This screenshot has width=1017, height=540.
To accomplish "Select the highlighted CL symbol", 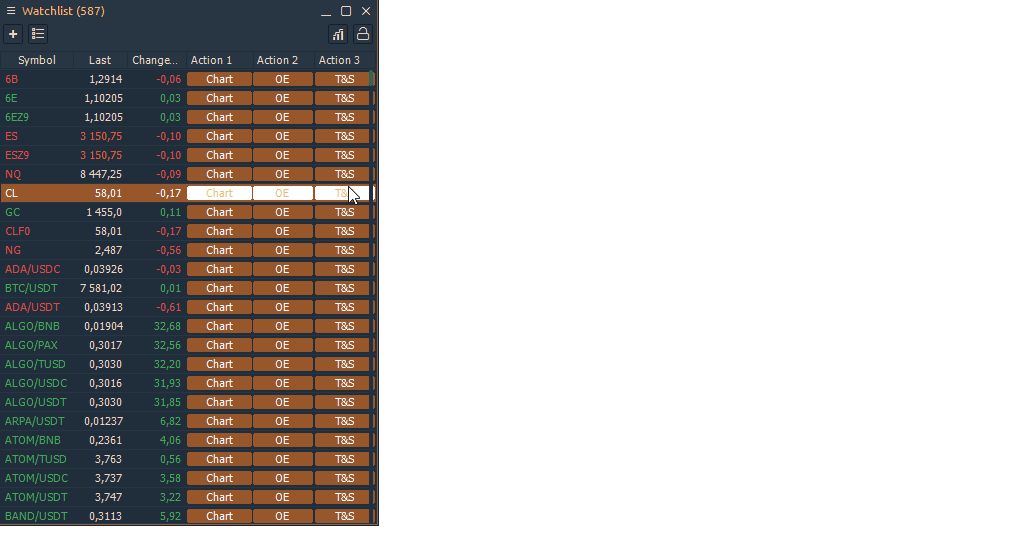I will [x=12, y=193].
